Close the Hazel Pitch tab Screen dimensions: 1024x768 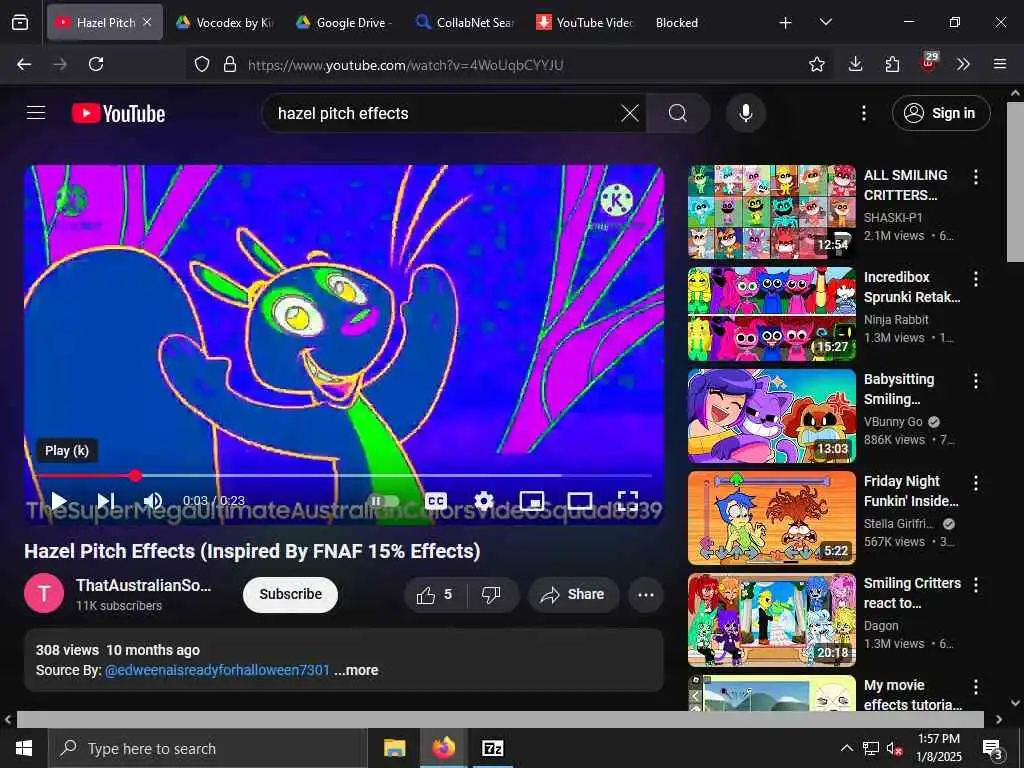pyautogui.click(x=147, y=22)
